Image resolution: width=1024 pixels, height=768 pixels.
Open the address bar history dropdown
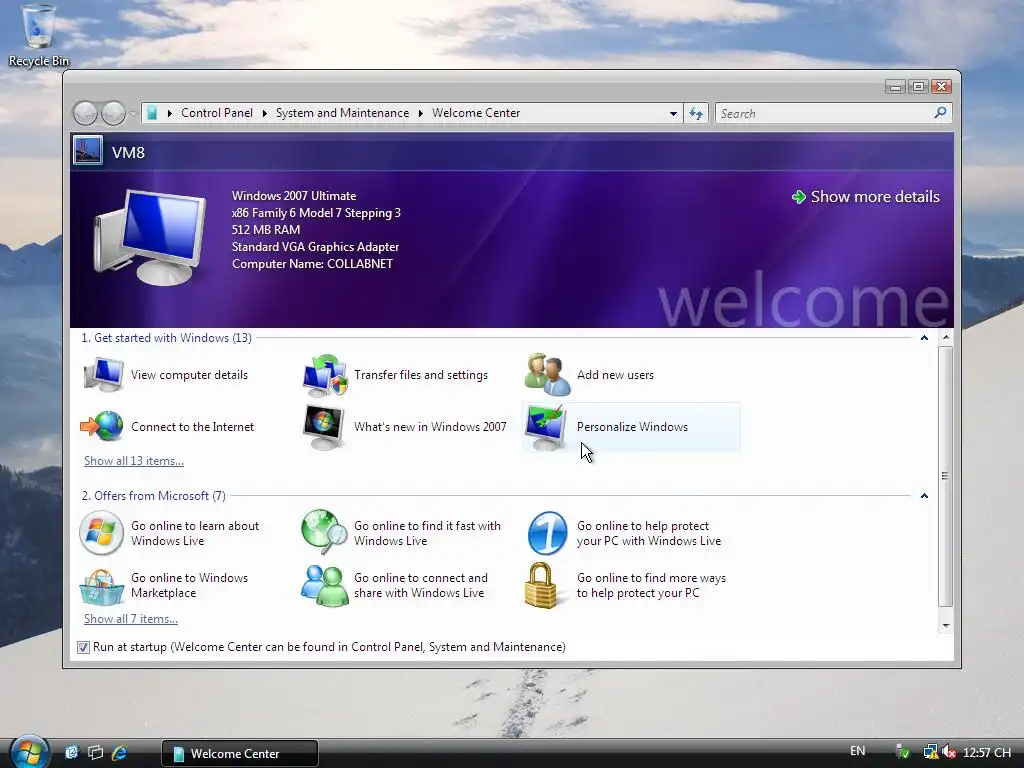tap(673, 114)
